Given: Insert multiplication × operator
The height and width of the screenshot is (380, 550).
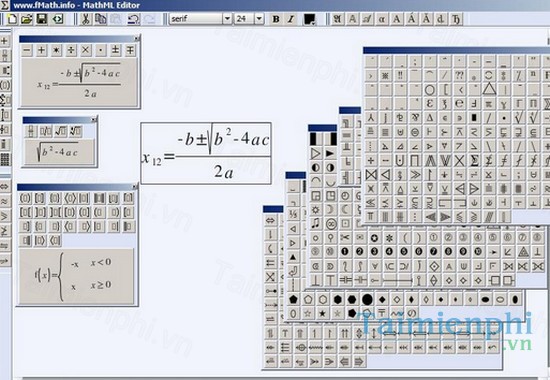Looking at the screenshot, I should coord(86,51).
